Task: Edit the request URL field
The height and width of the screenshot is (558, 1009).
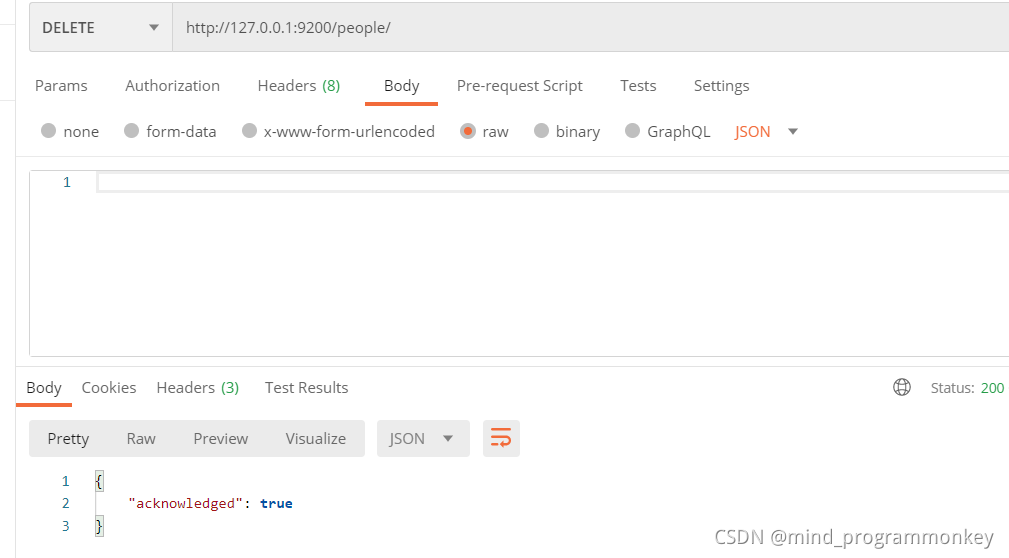Action: [591, 28]
